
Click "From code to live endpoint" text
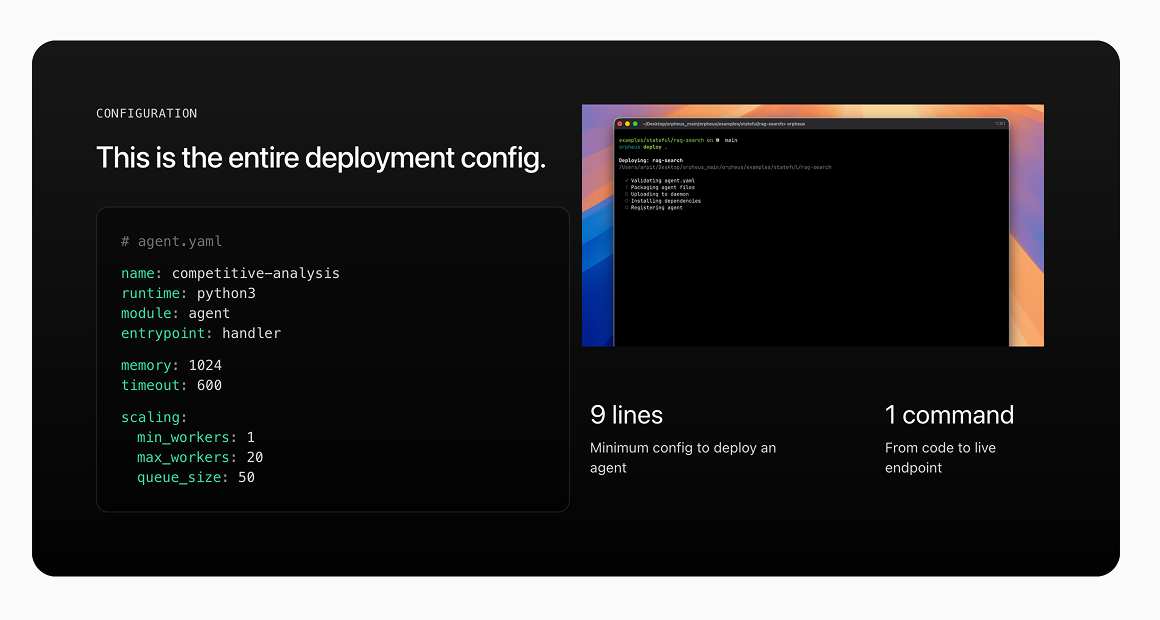940,457
